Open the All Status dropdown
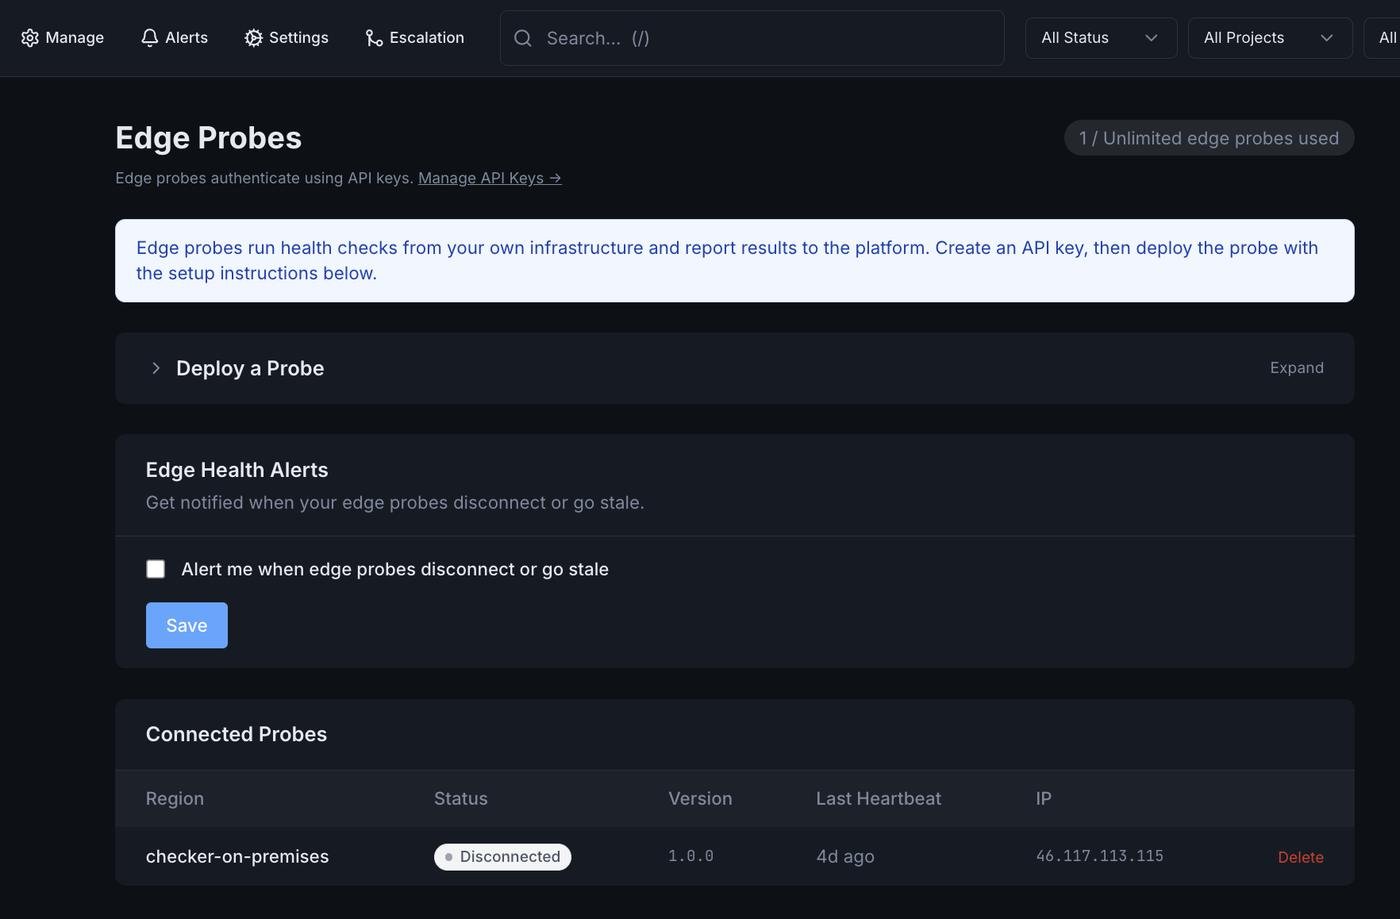 pos(1100,38)
